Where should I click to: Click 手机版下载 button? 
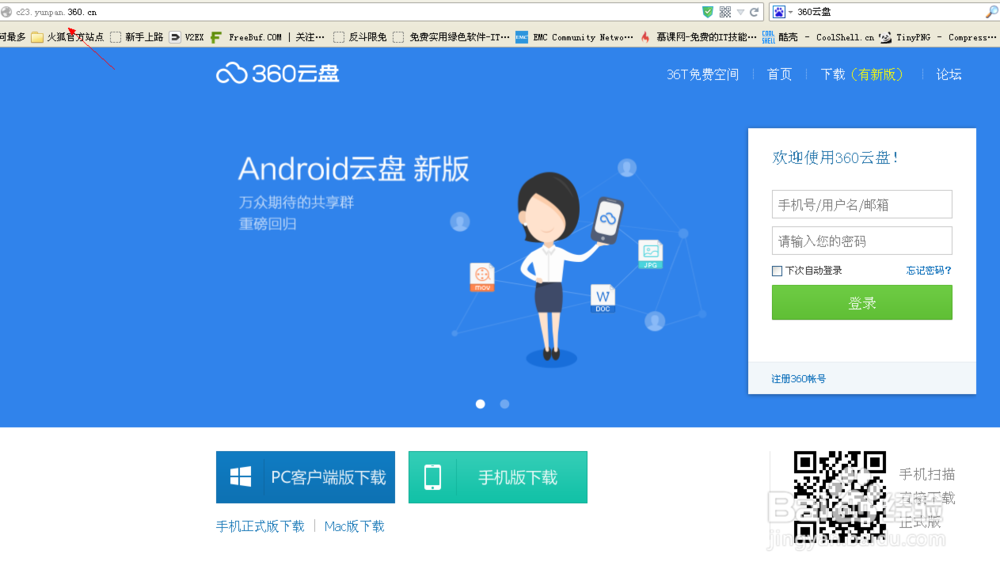click(x=498, y=477)
